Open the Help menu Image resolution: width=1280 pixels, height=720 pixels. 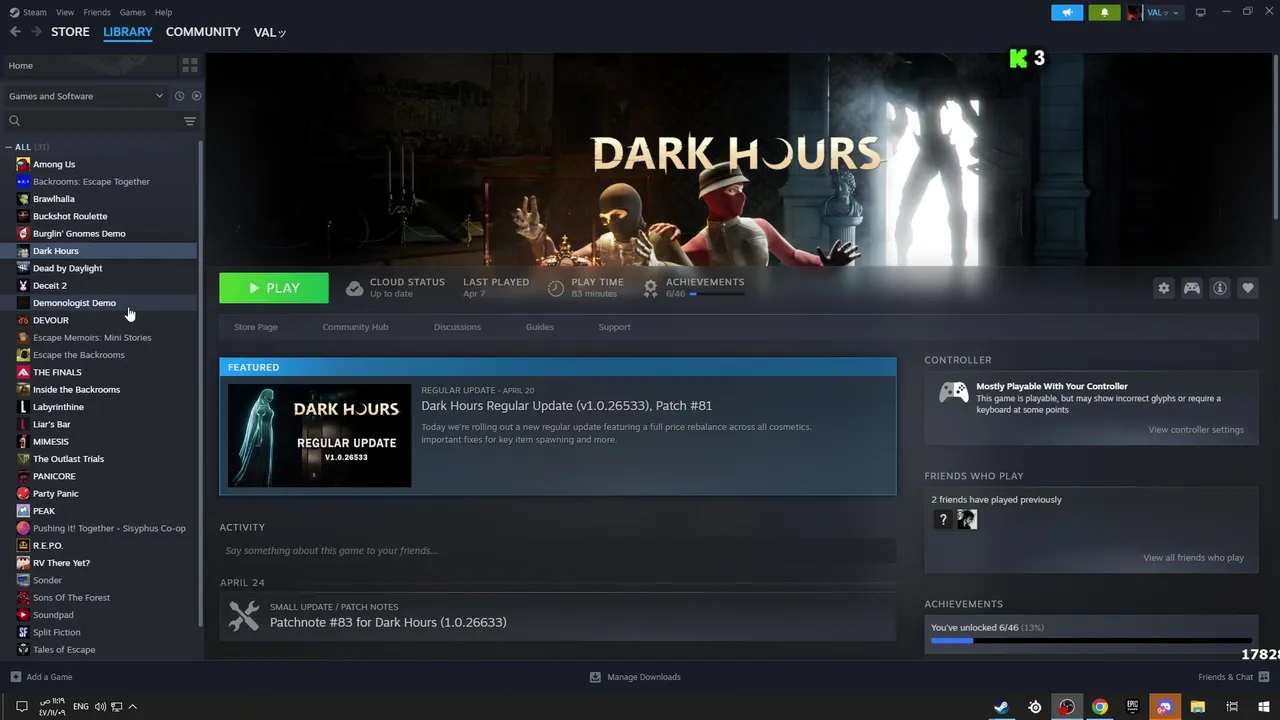click(x=164, y=12)
